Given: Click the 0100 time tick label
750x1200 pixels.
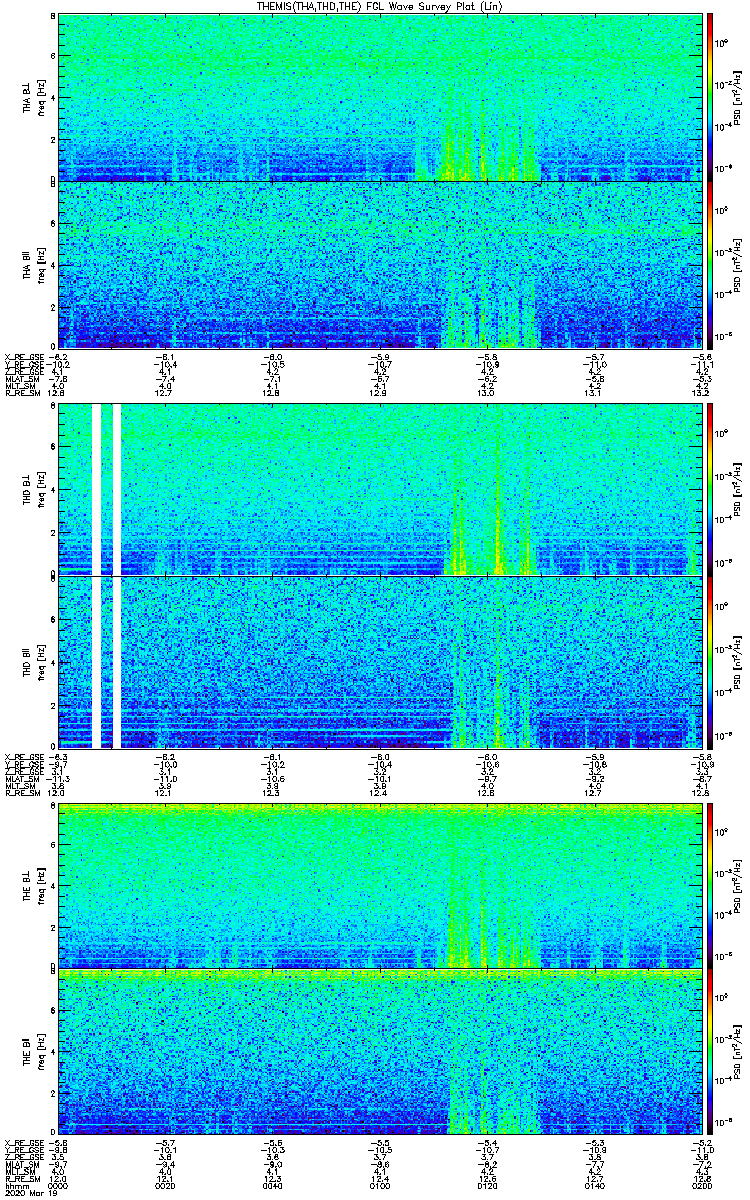Looking at the screenshot, I should (x=379, y=1186).
